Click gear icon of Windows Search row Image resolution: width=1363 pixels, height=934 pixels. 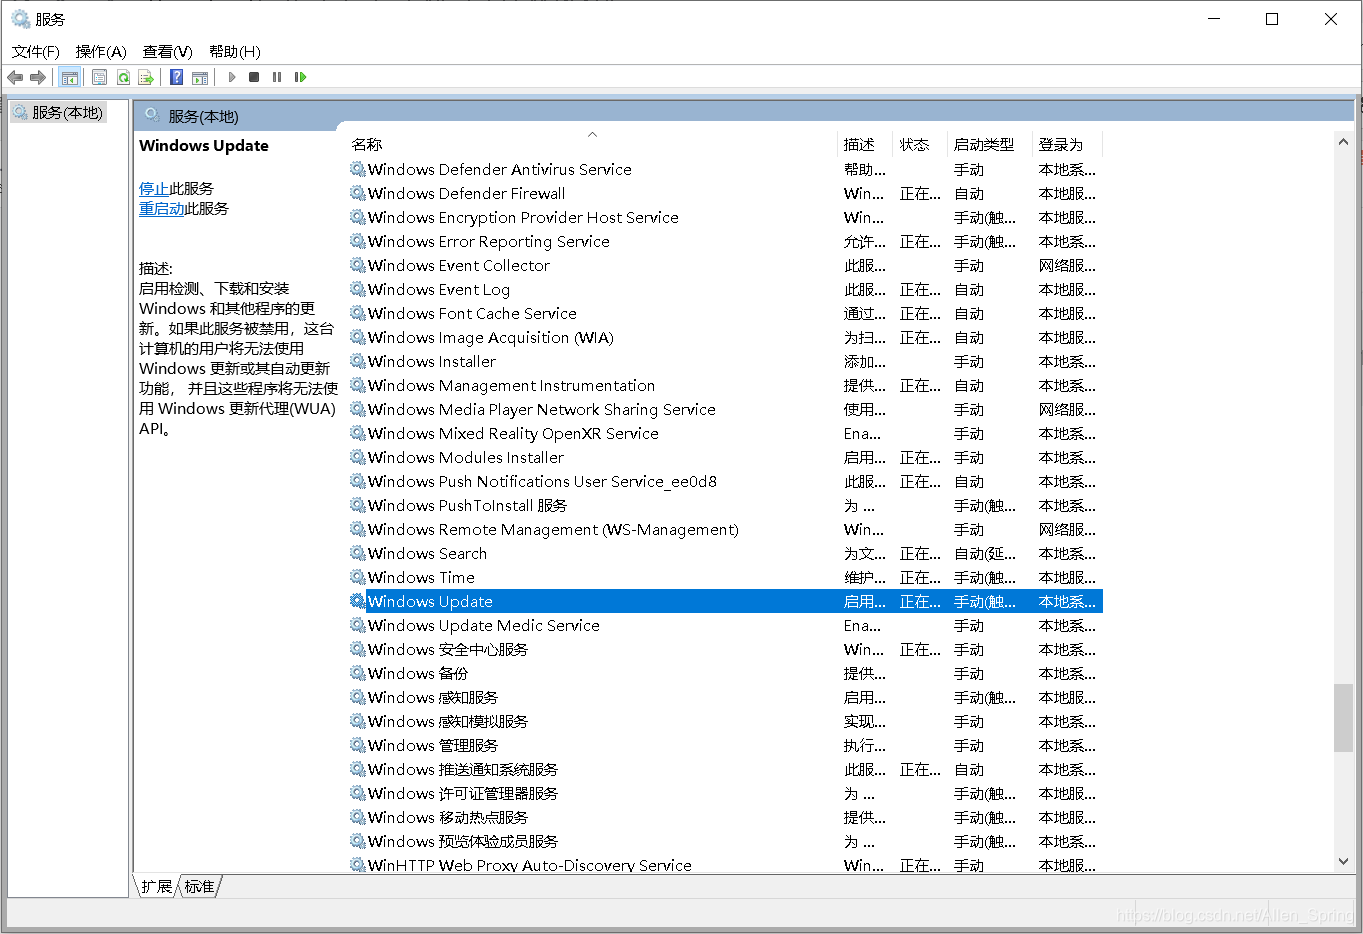[x=357, y=553]
